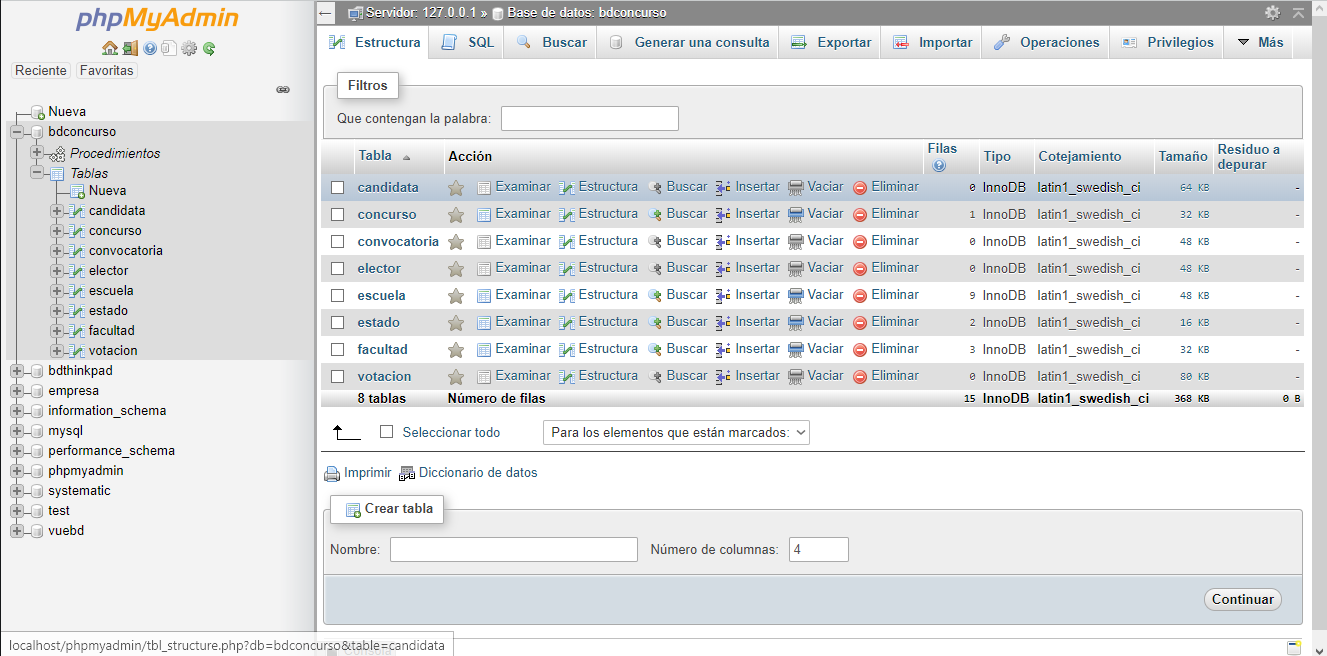Viewport: 1327px width, 656px height.
Task: Click the Imprimir printer icon
Action: (331, 472)
